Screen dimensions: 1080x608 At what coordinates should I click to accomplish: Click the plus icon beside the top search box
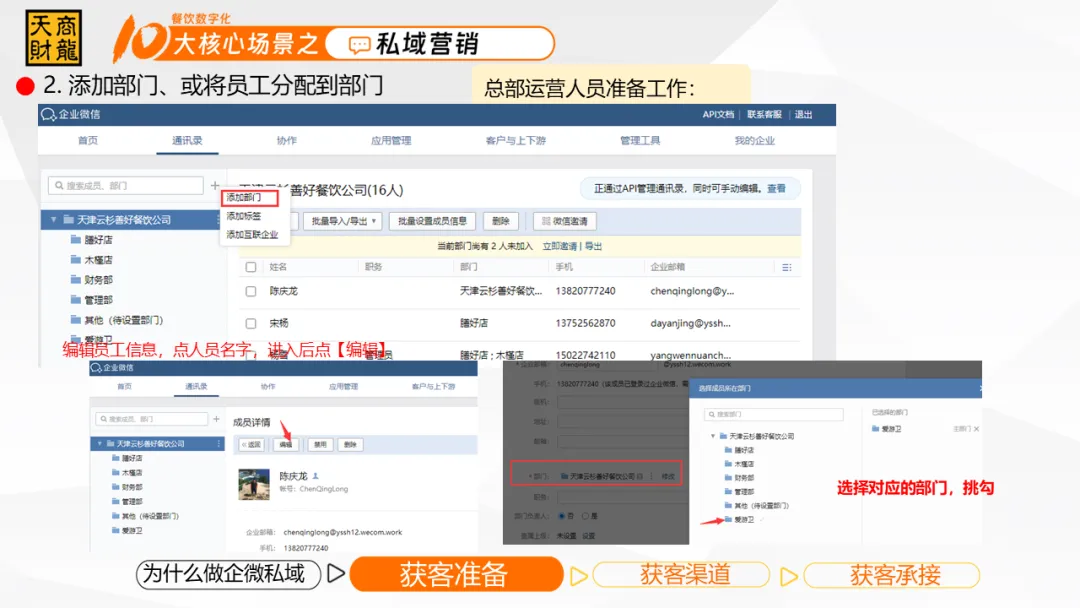215,185
